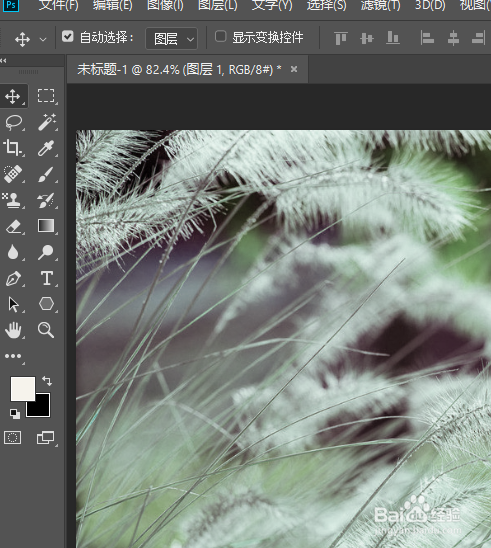Select the Brush tool

click(x=46, y=174)
